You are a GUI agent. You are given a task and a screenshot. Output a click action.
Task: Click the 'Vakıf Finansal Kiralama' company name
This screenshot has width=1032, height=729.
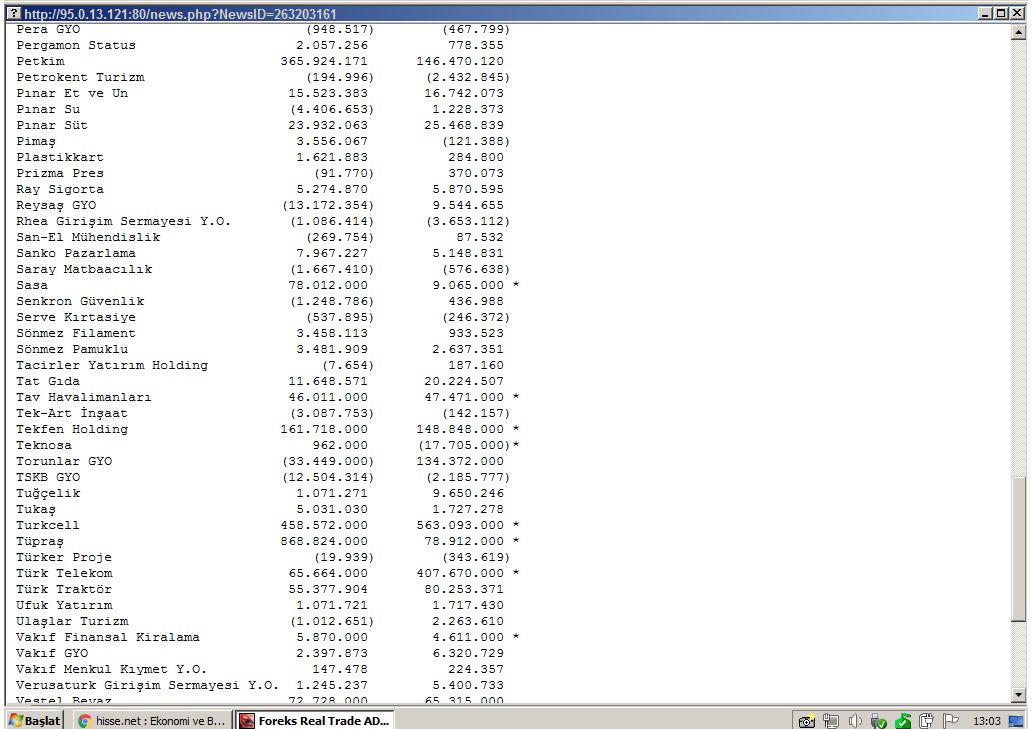tap(108, 638)
